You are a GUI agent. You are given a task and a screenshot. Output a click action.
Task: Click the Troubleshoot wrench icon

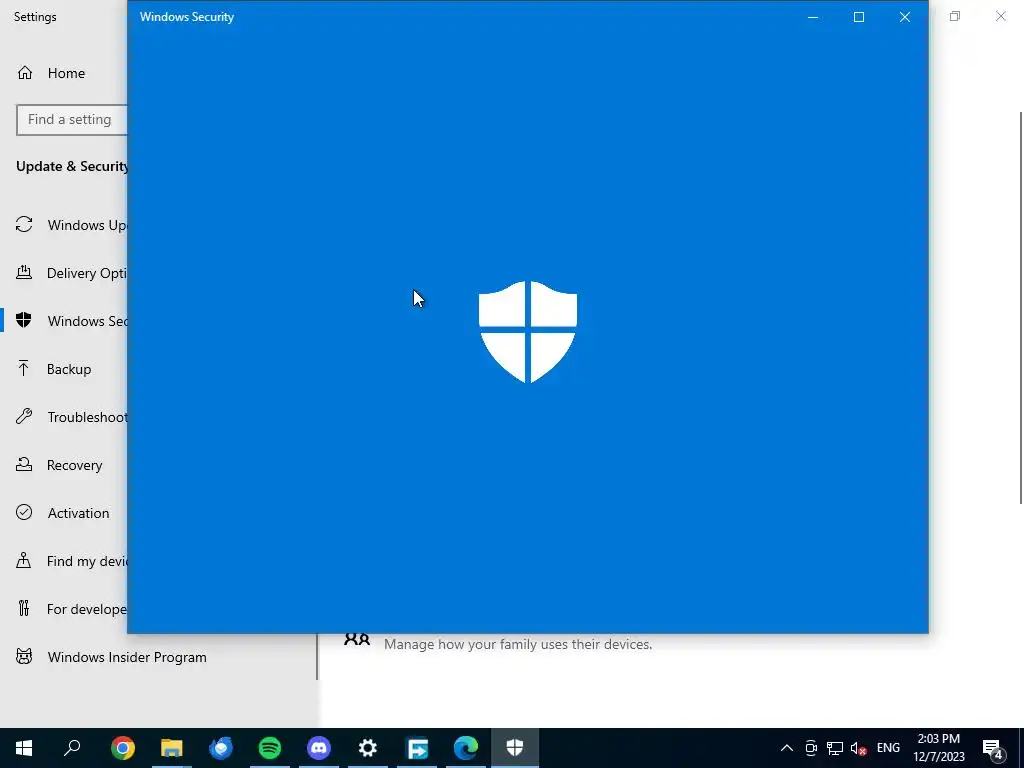point(24,416)
